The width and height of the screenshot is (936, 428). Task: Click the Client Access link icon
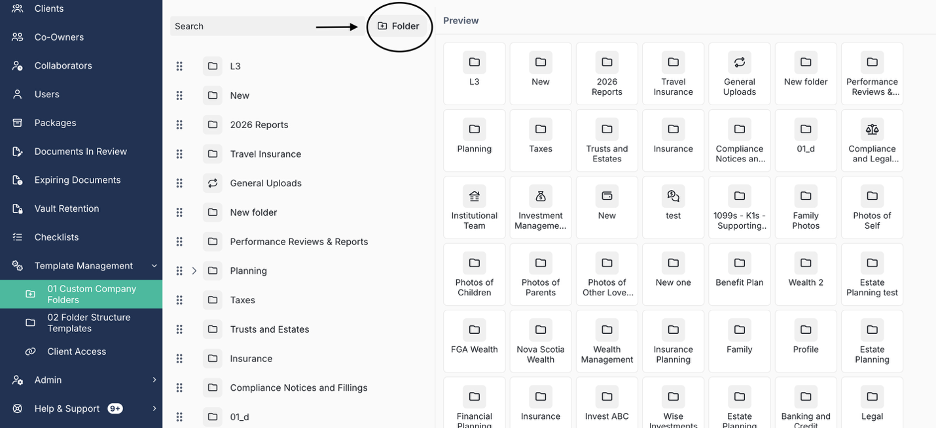tap(30, 352)
